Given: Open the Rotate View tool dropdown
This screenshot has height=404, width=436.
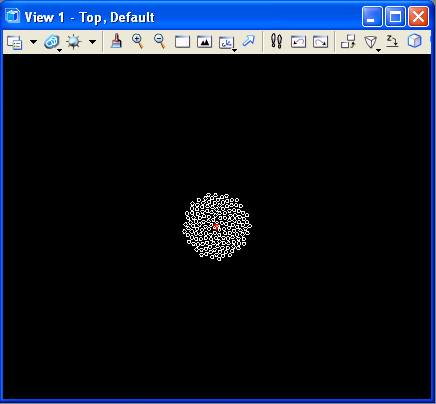Looking at the screenshot, I should 227,43.
